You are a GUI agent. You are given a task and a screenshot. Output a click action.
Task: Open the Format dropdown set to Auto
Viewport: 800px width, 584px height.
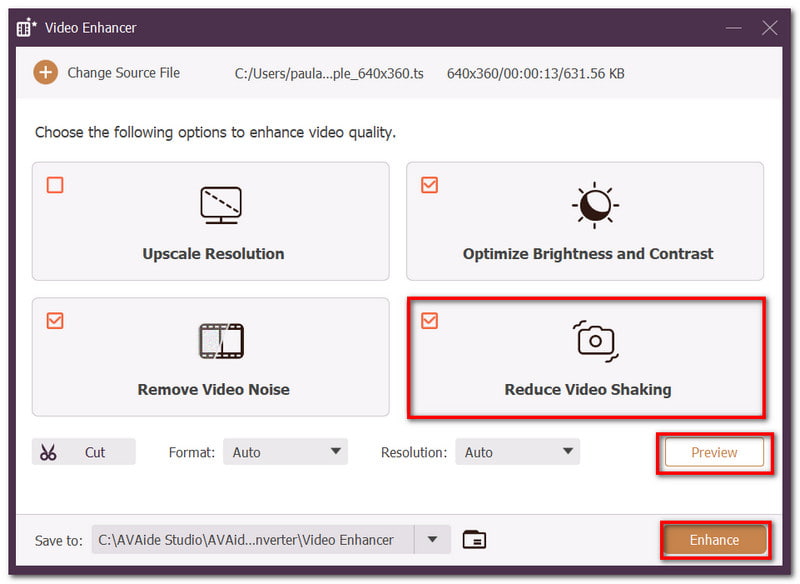pyautogui.click(x=285, y=452)
